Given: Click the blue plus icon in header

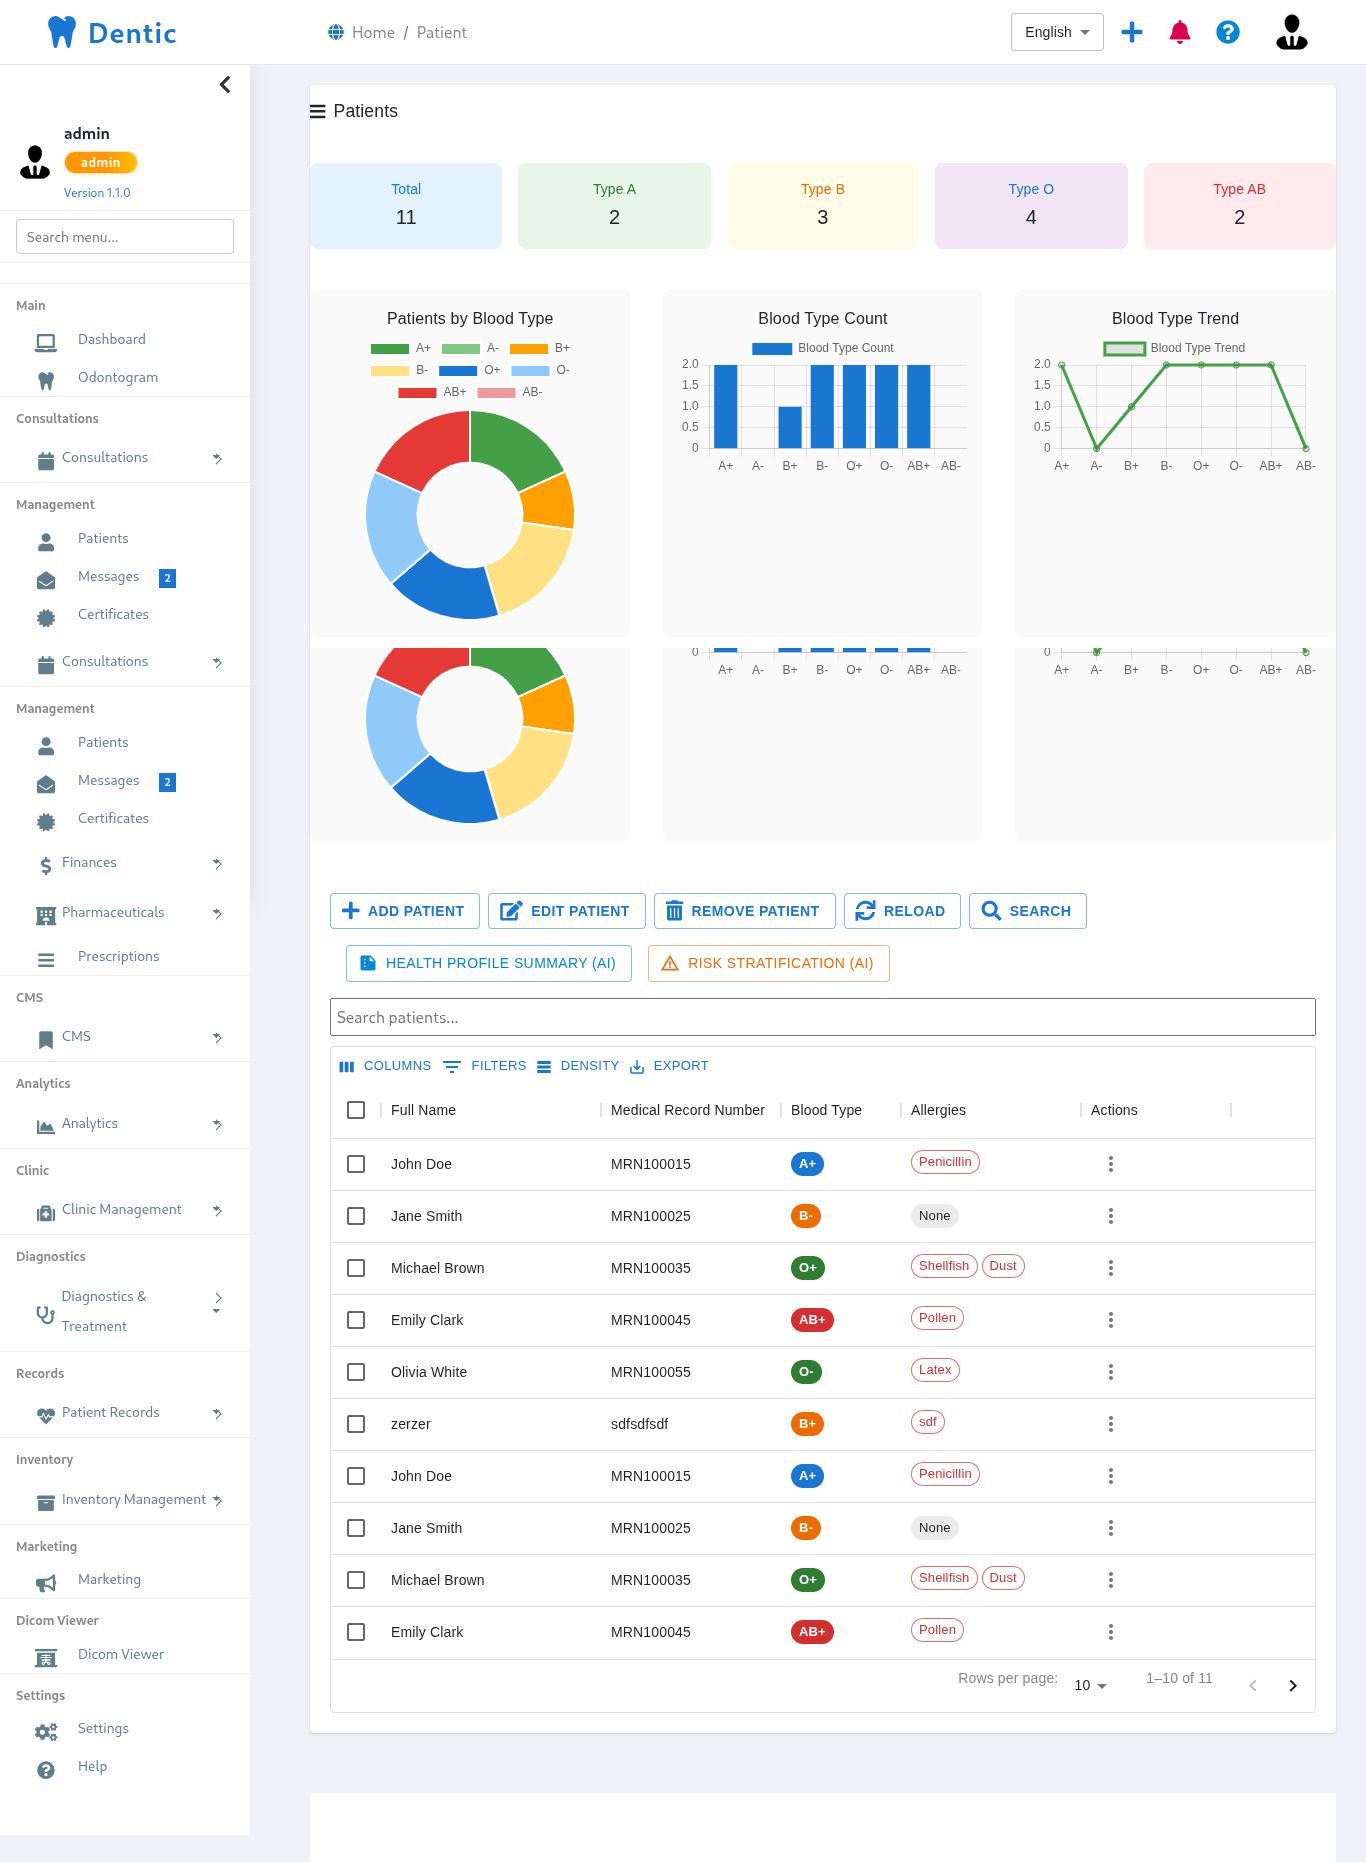Looking at the screenshot, I should click(1132, 32).
